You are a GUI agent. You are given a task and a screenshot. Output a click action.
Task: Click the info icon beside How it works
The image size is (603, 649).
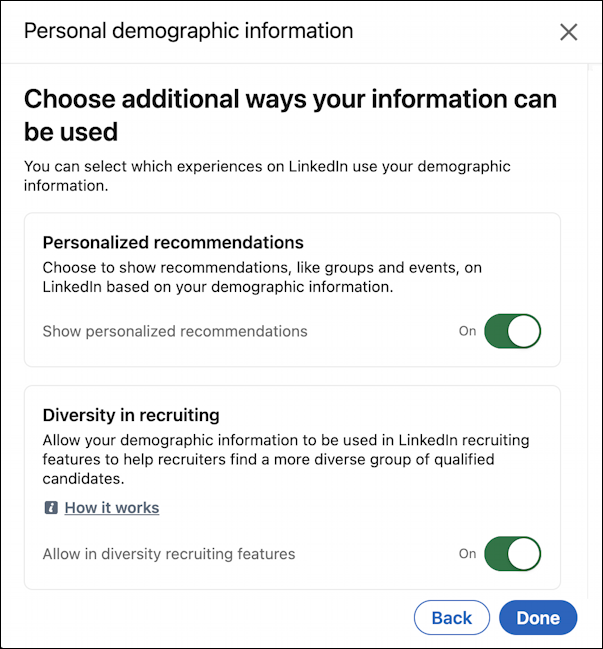pos(51,507)
